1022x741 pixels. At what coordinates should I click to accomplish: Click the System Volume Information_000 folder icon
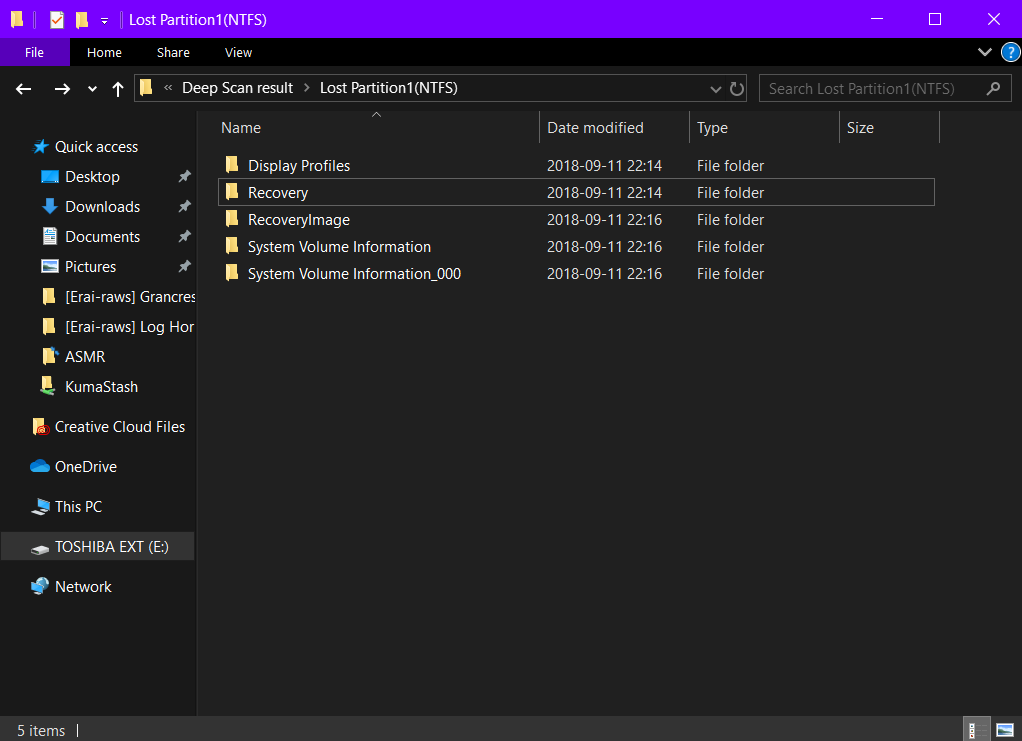[x=232, y=272]
